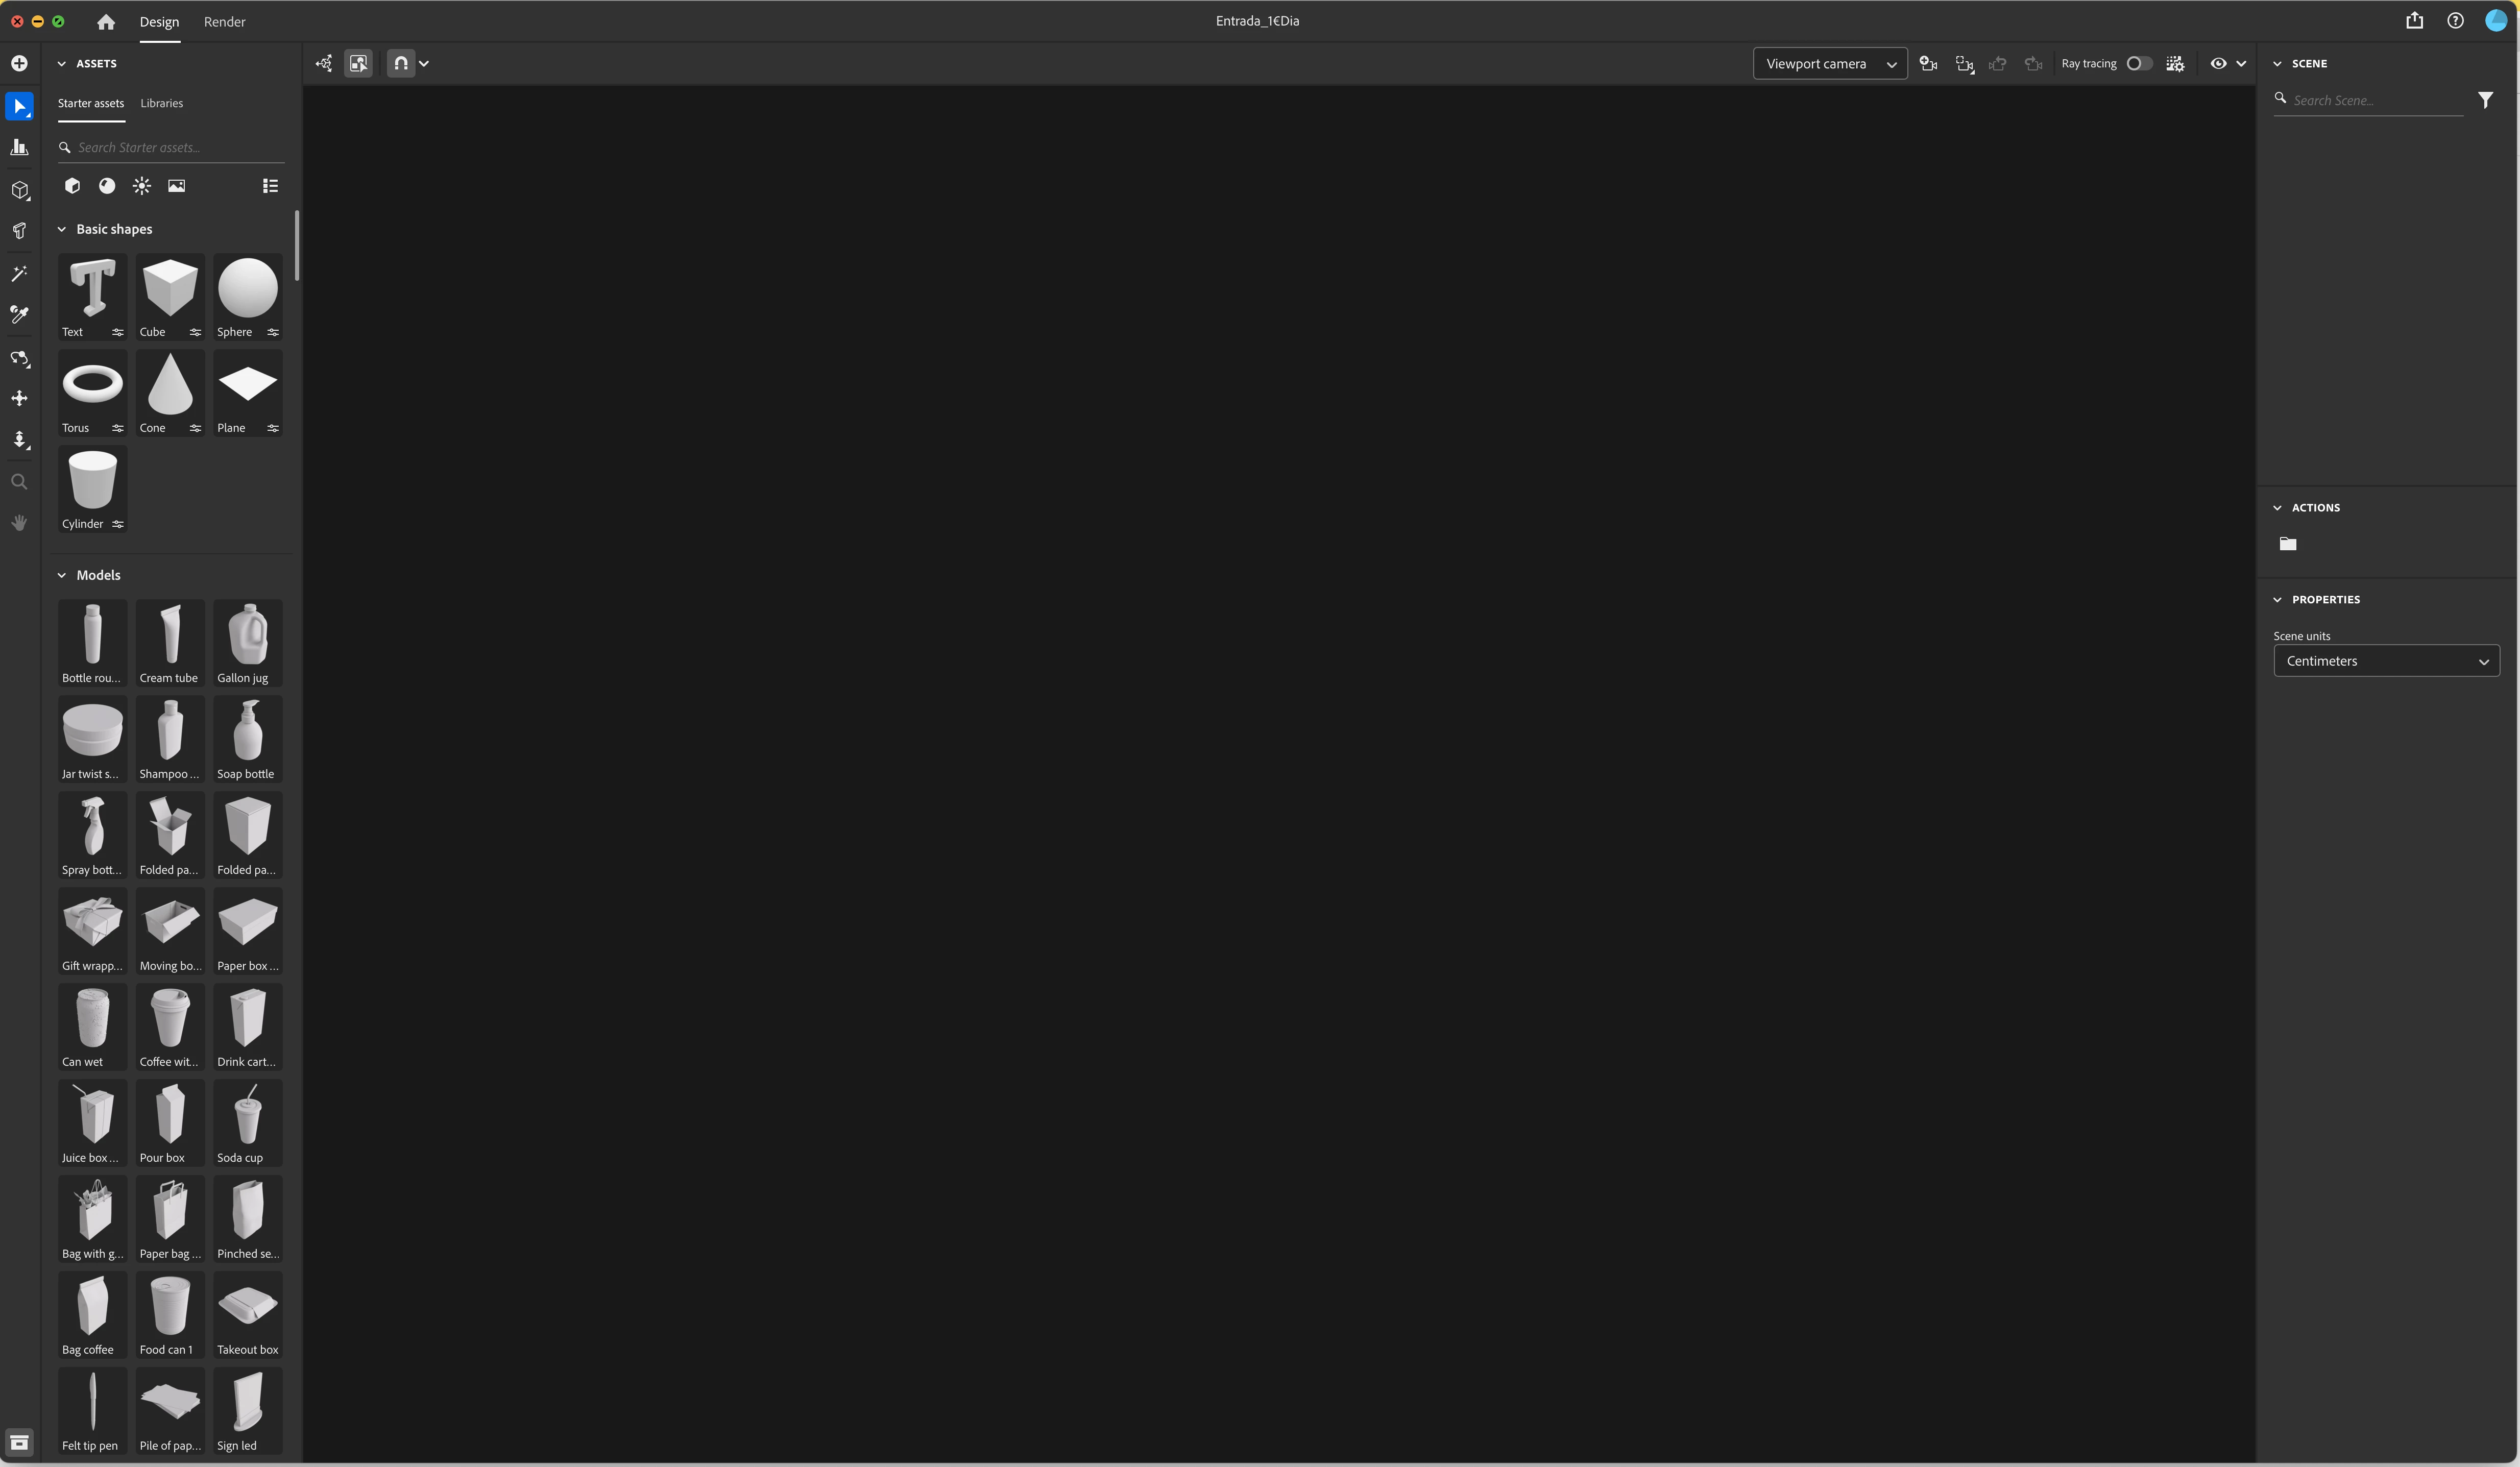The image size is (2520, 1467).
Task: Select the magic wand tool
Action: (x=19, y=273)
